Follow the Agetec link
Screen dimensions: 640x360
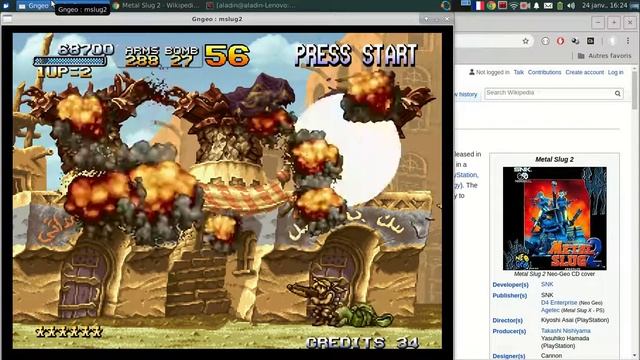550,310
